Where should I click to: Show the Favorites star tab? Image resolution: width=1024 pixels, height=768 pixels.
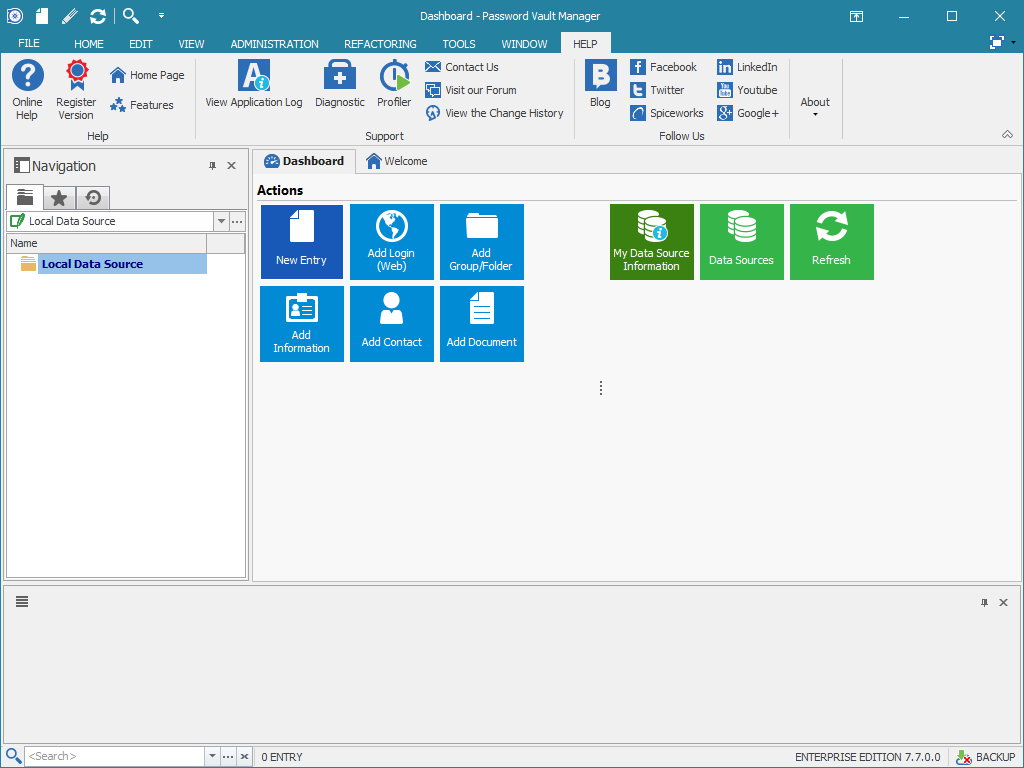[x=59, y=198]
